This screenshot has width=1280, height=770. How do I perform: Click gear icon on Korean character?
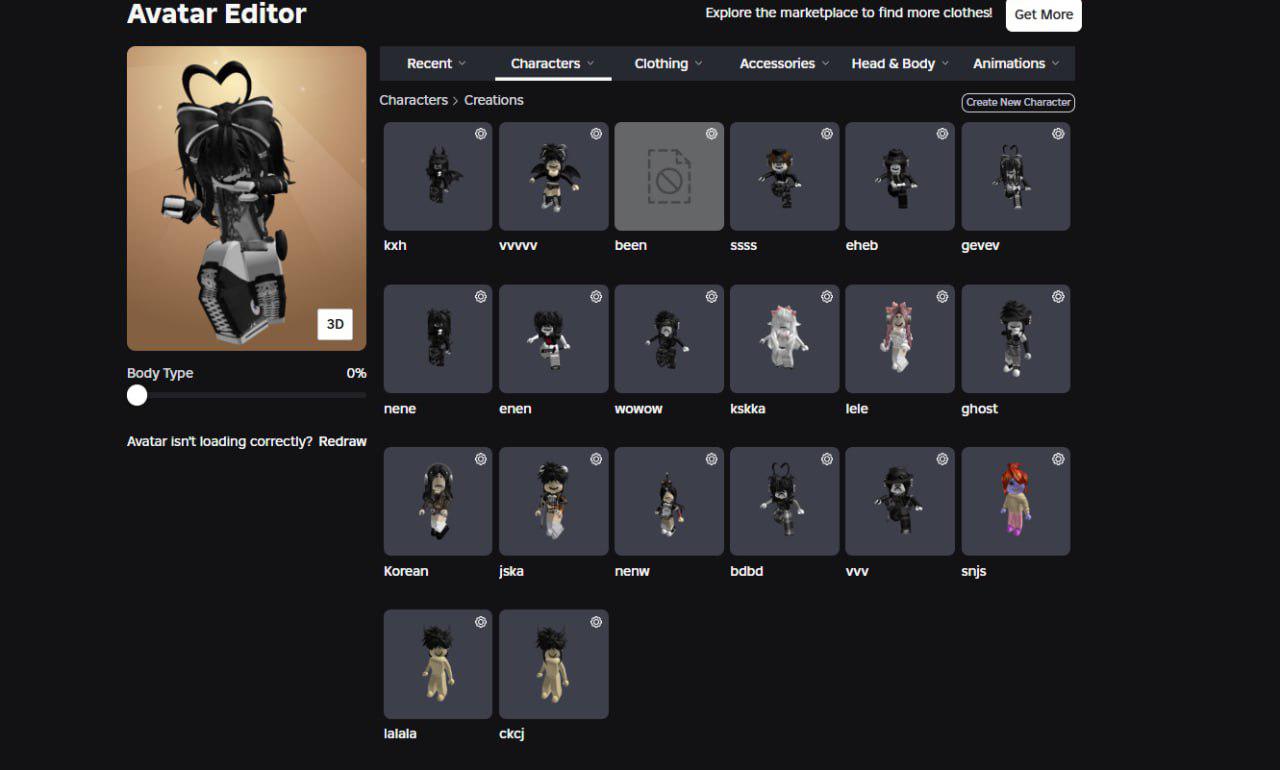pyautogui.click(x=480, y=459)
